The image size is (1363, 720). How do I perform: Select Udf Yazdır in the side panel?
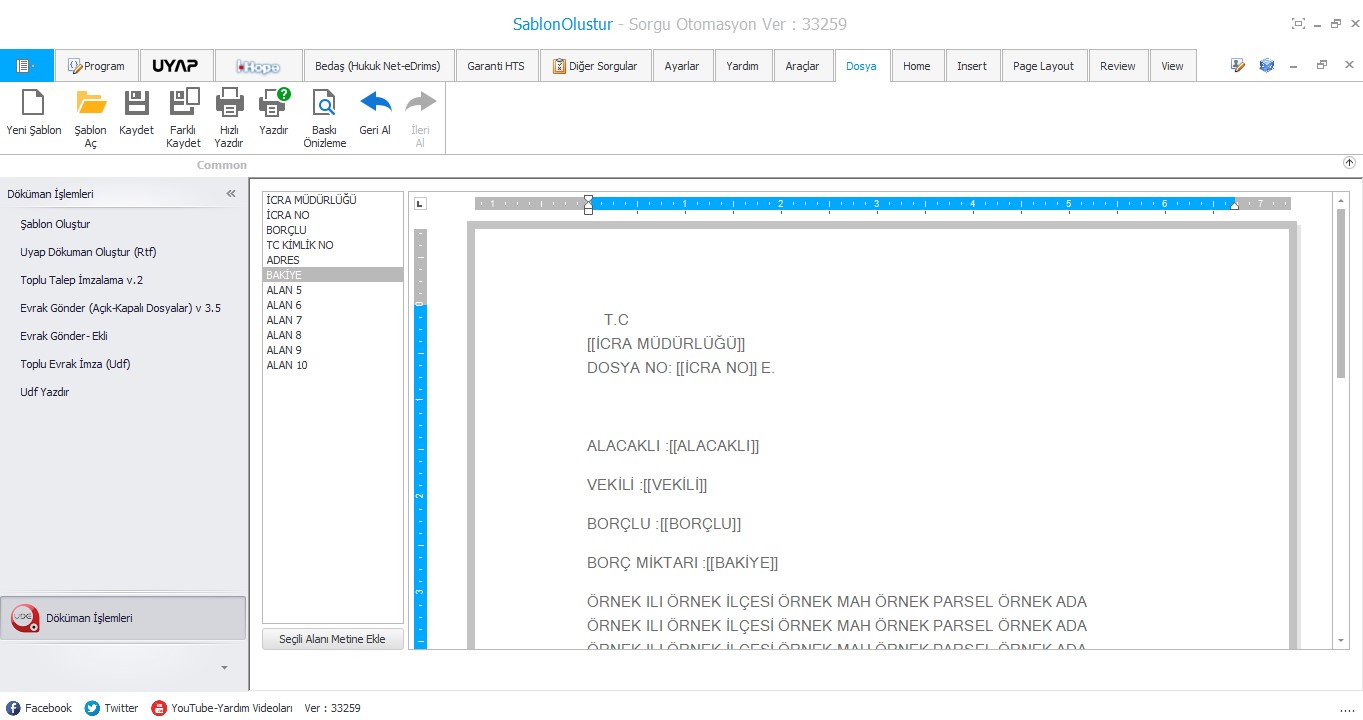coord(45,392)
